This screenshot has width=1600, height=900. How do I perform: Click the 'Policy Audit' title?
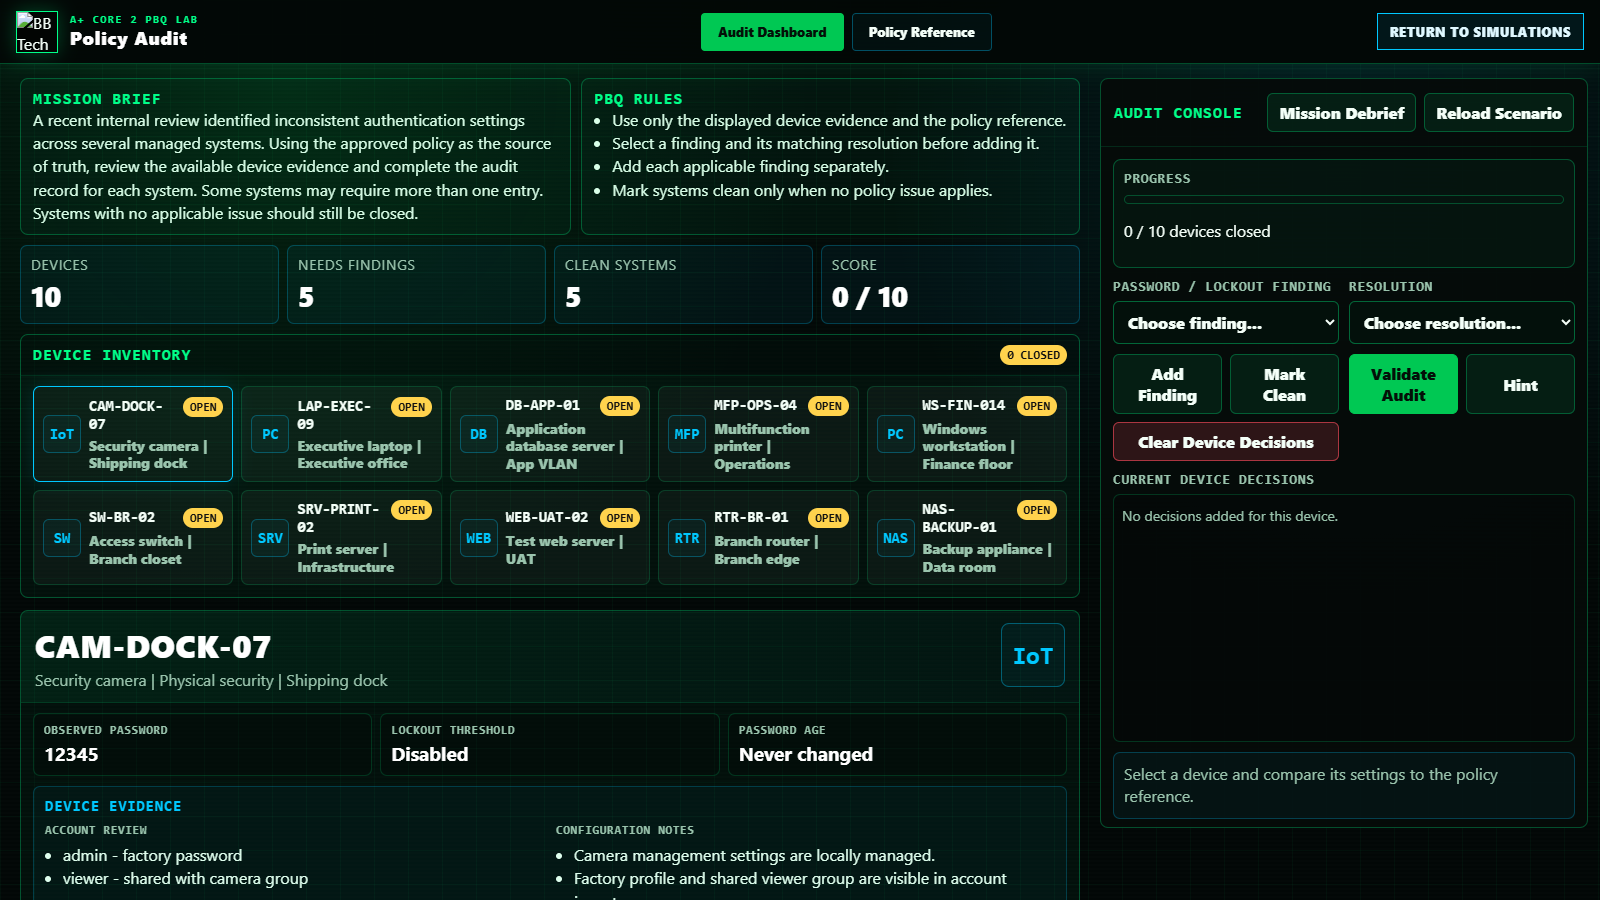pos(128,39)
